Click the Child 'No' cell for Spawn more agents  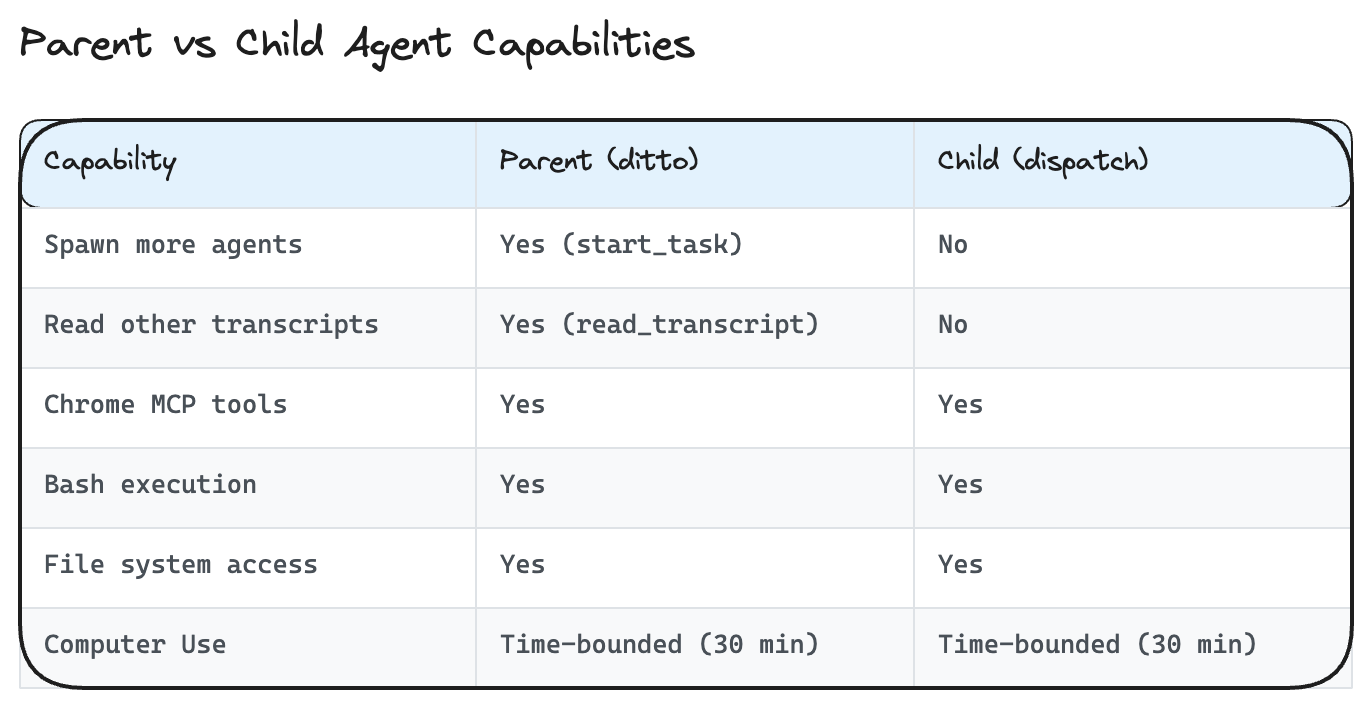(953, 245)
